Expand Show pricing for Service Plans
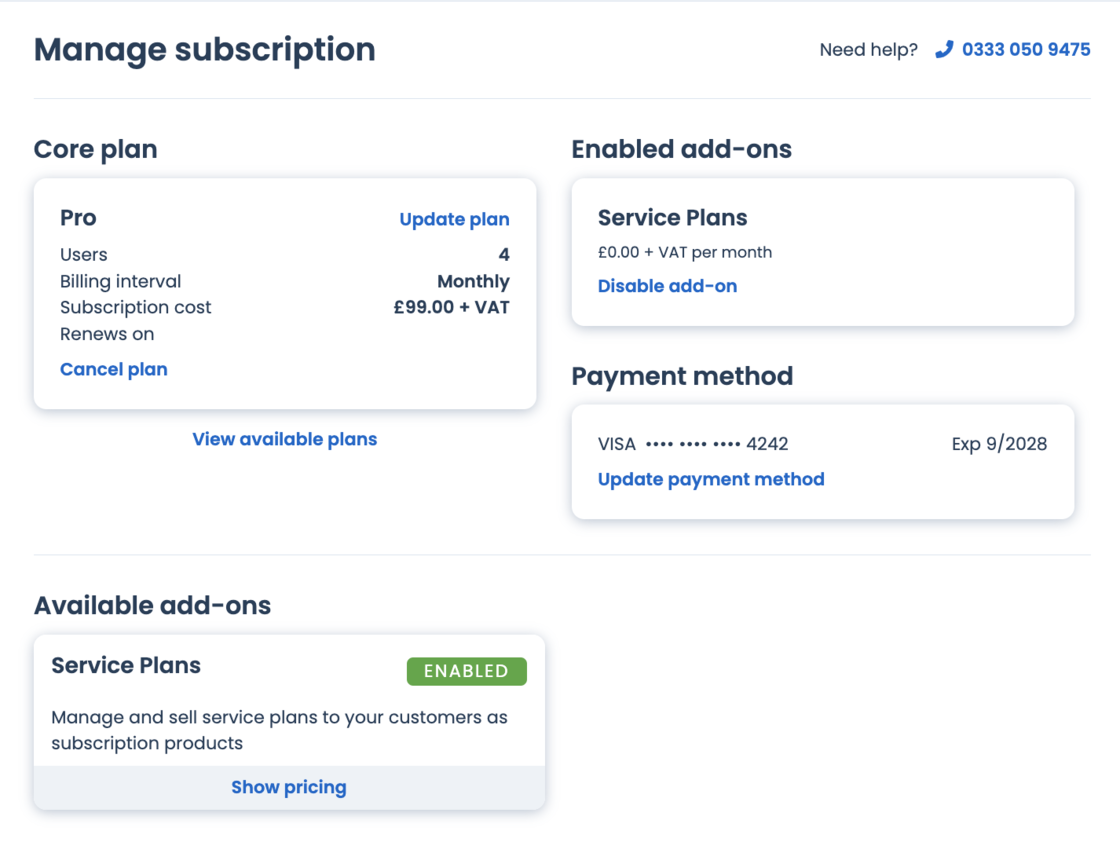The image size is (1120, 842). (289, 787)
